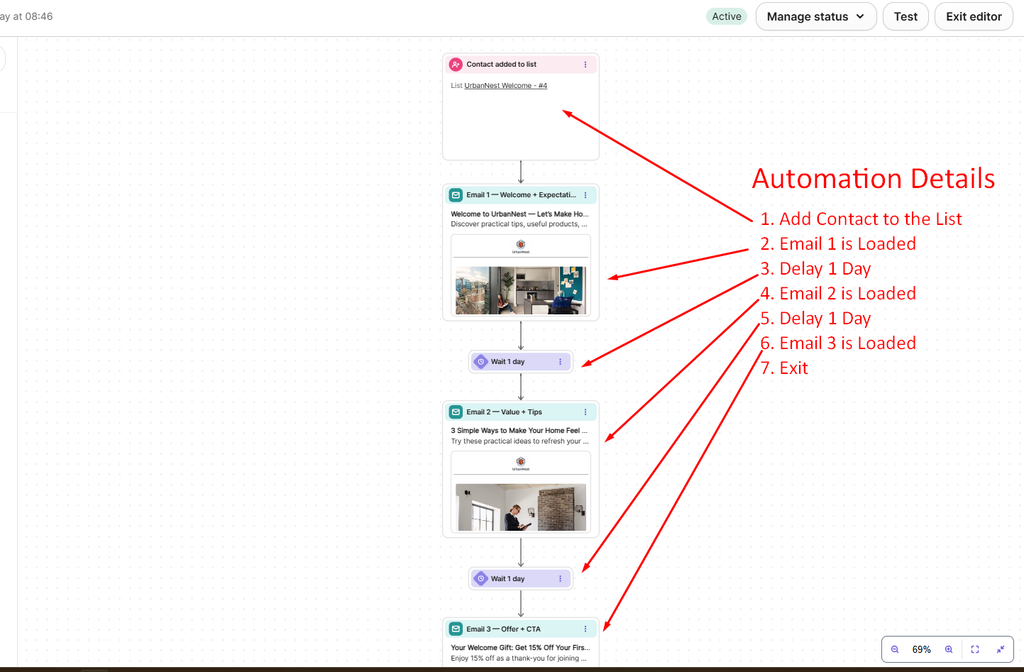Image resolution: width=1024 pixels, height=672 pixels.
Task: Open three-dot menu on Email 2 step
Action: pyautogui.click(x=585, y=412)
